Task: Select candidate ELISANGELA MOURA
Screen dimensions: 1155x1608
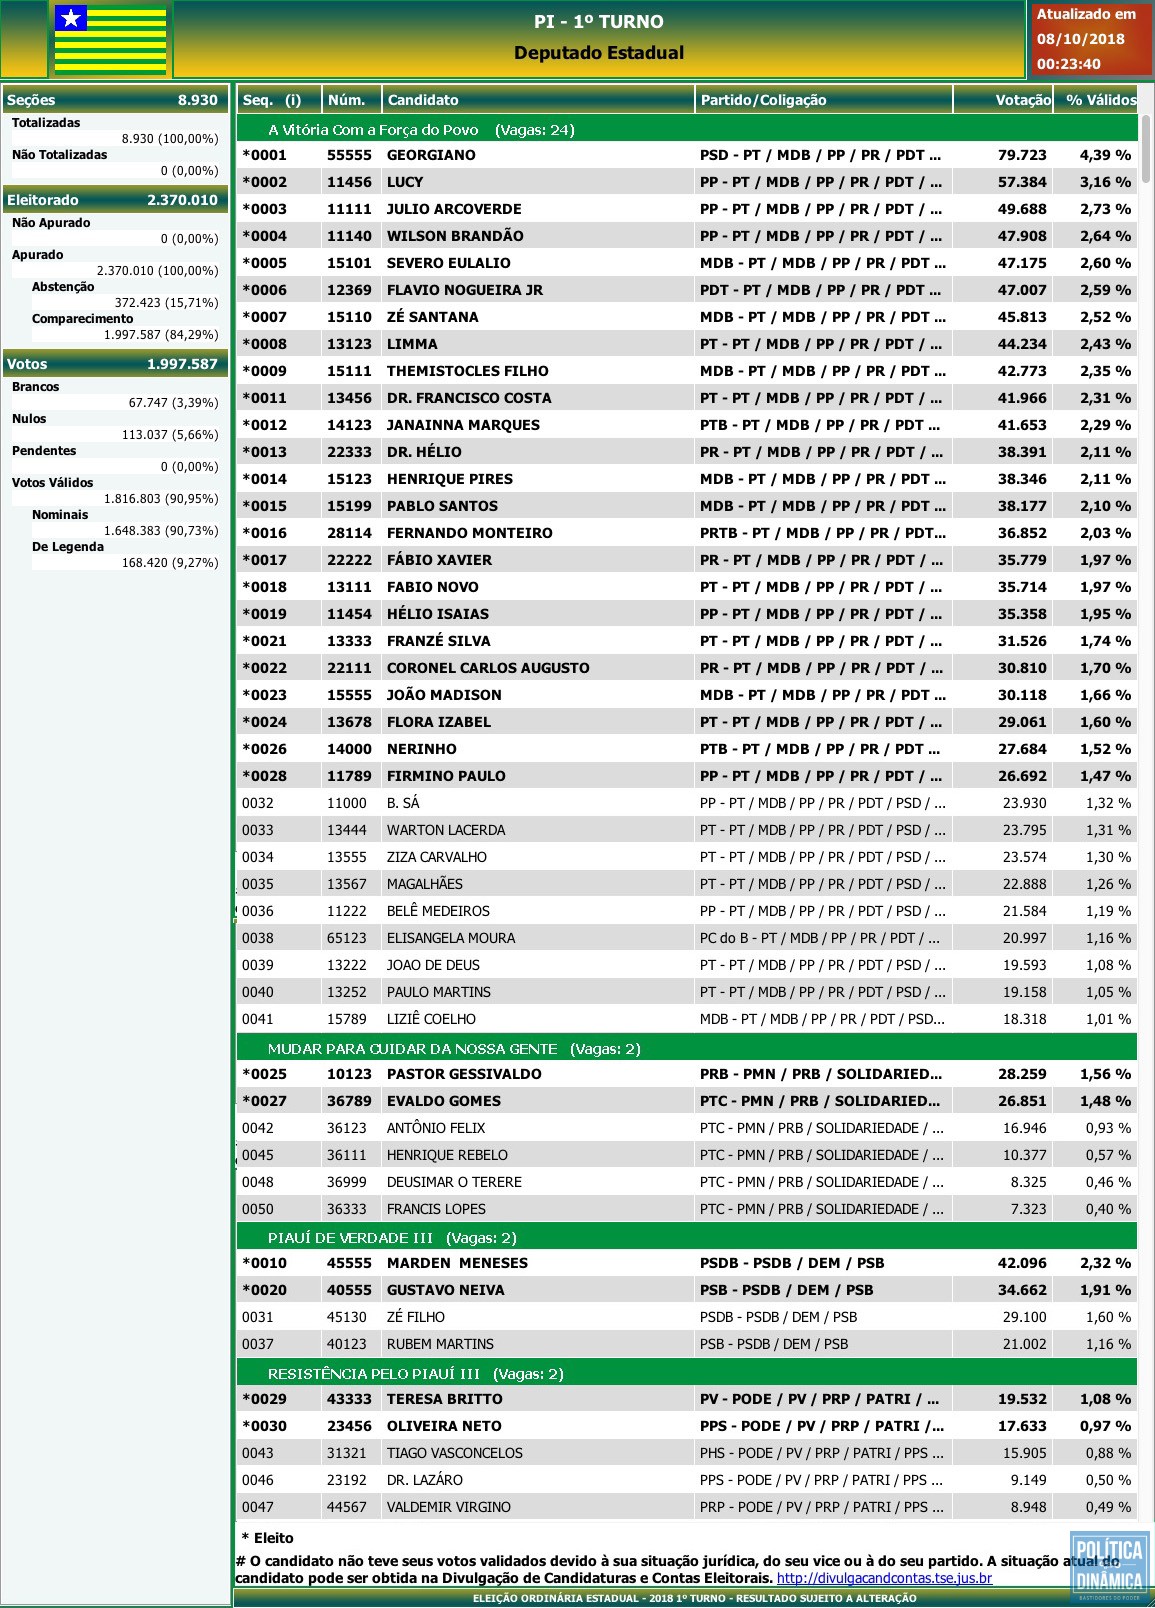Action: 687,938
